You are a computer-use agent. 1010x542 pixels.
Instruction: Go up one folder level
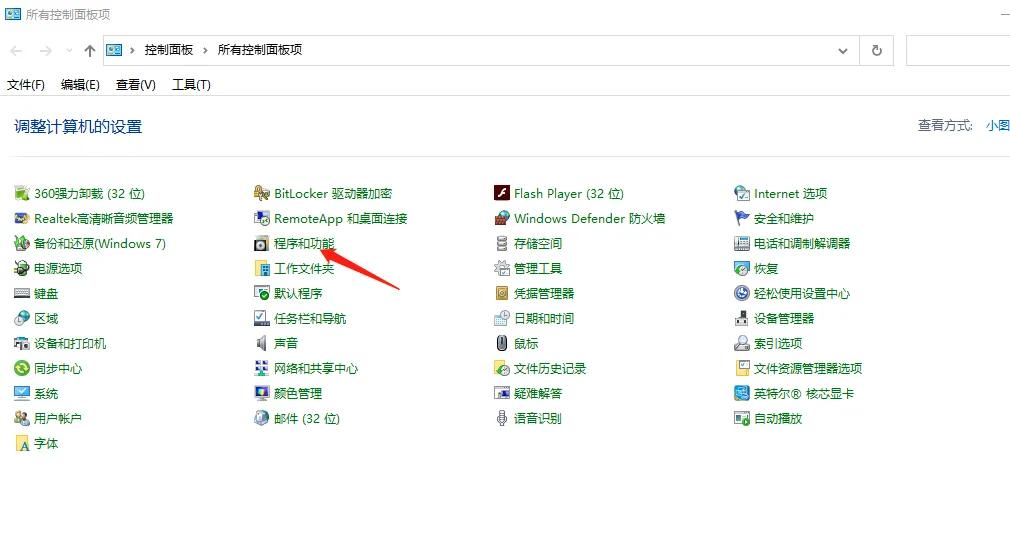[x=90, y=50]
